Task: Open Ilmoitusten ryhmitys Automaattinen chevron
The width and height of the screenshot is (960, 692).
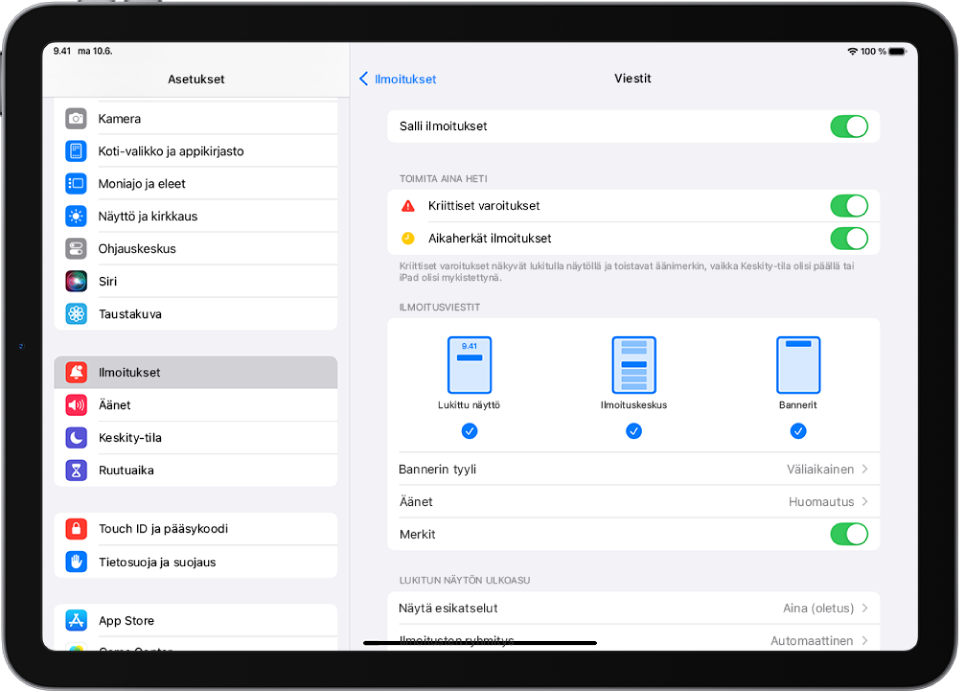Action: click(x=864, y=641)
